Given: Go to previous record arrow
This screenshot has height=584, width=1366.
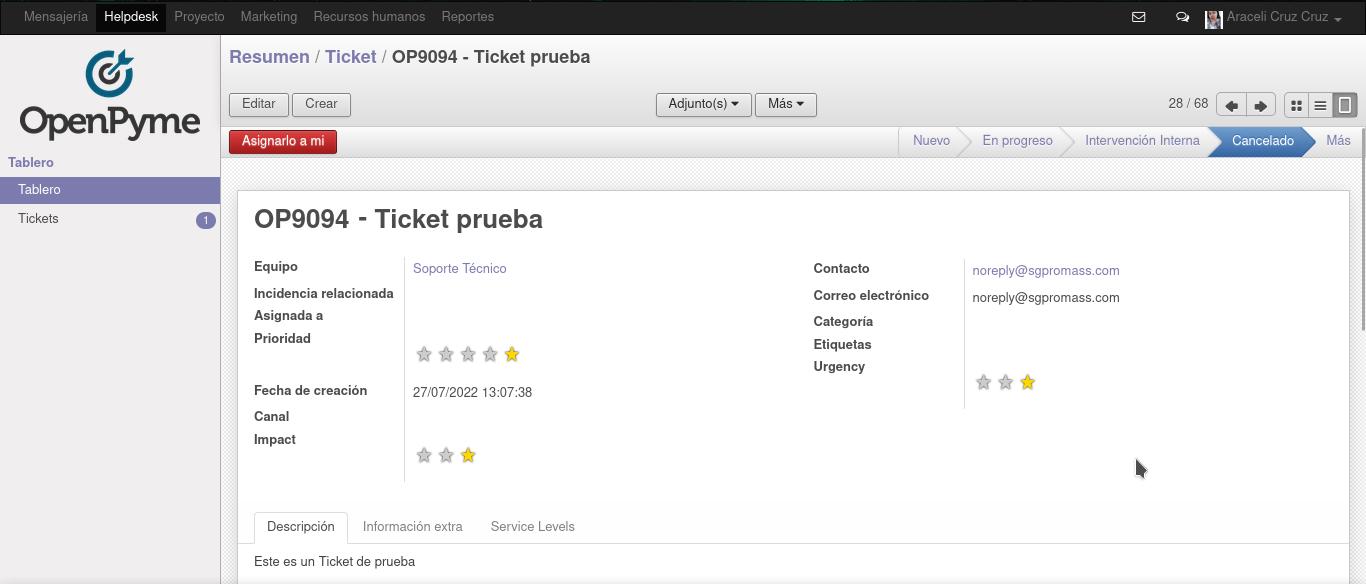Looking at the screenshot, I should pos(1231,104).
